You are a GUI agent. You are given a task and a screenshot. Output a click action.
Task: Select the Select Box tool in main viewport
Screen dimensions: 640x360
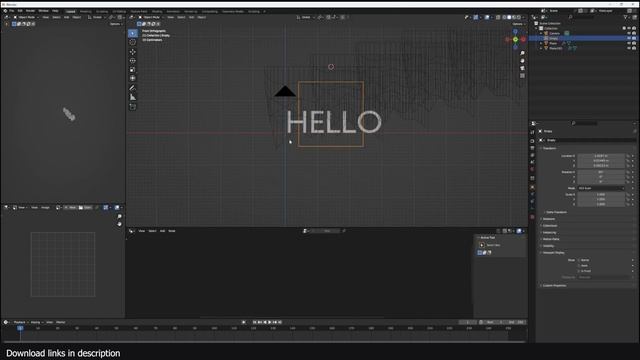click(x=133, y=33)
